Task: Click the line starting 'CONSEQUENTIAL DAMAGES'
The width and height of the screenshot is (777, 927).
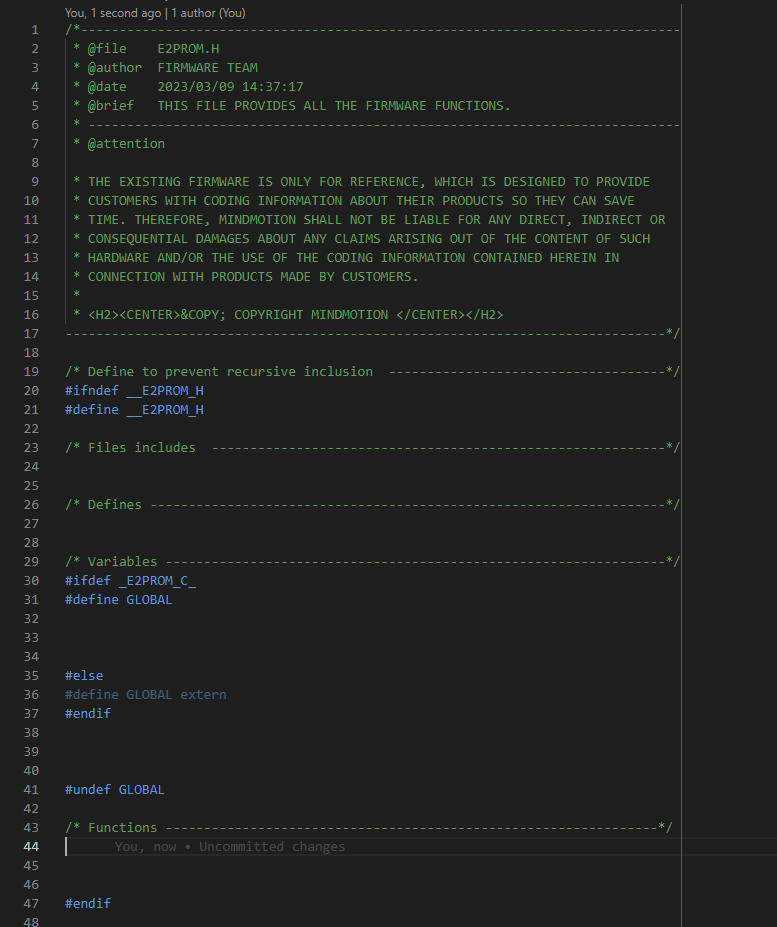Action: pos(361,238)
